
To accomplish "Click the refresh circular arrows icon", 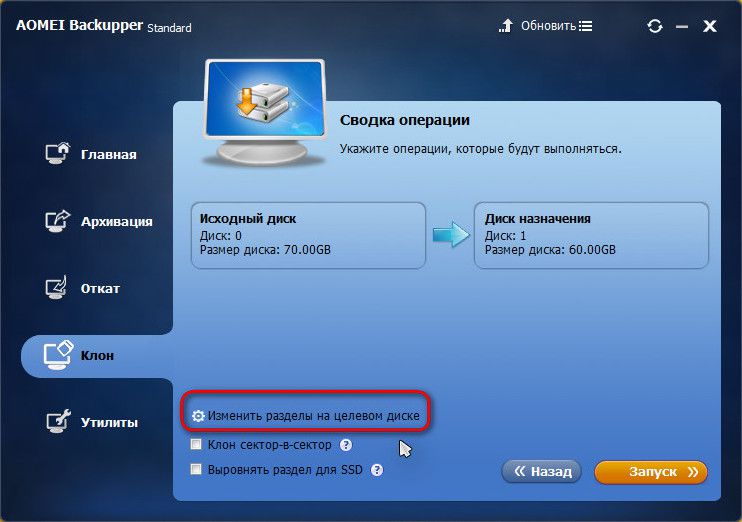I will (655, 26).
